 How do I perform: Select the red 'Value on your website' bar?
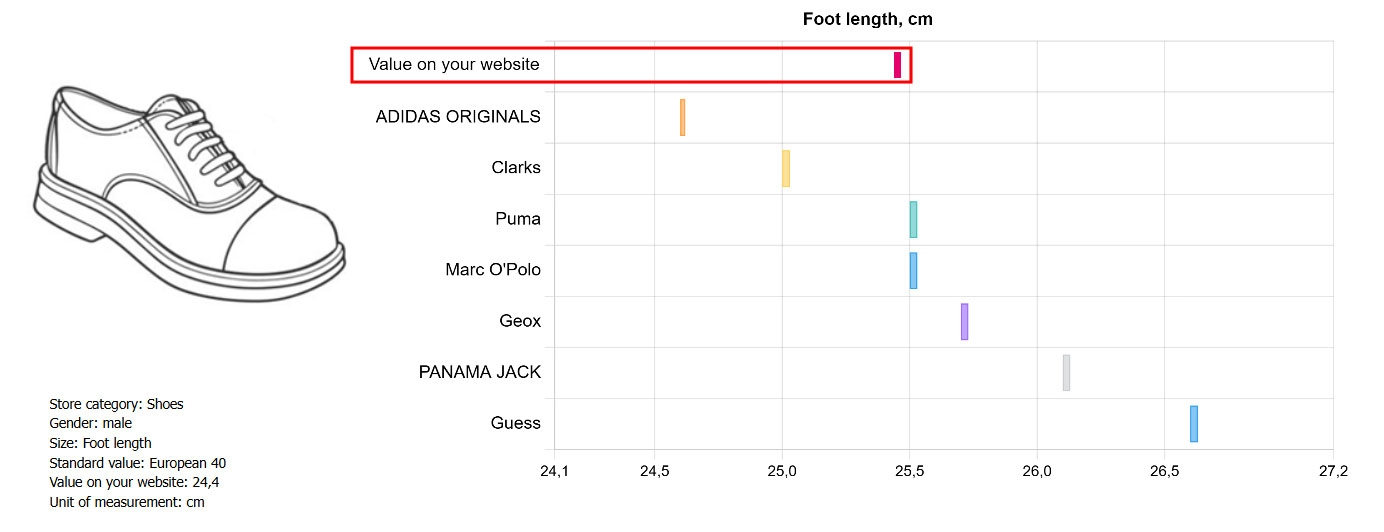(x=898, y=65)
